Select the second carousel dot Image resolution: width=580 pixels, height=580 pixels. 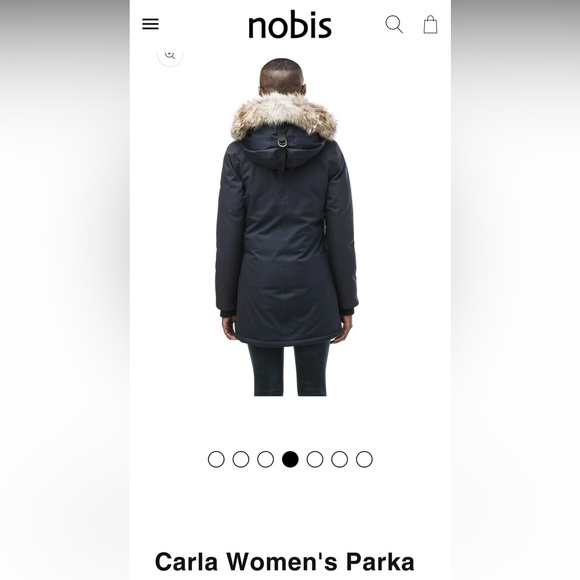click(x=241, y=459)
